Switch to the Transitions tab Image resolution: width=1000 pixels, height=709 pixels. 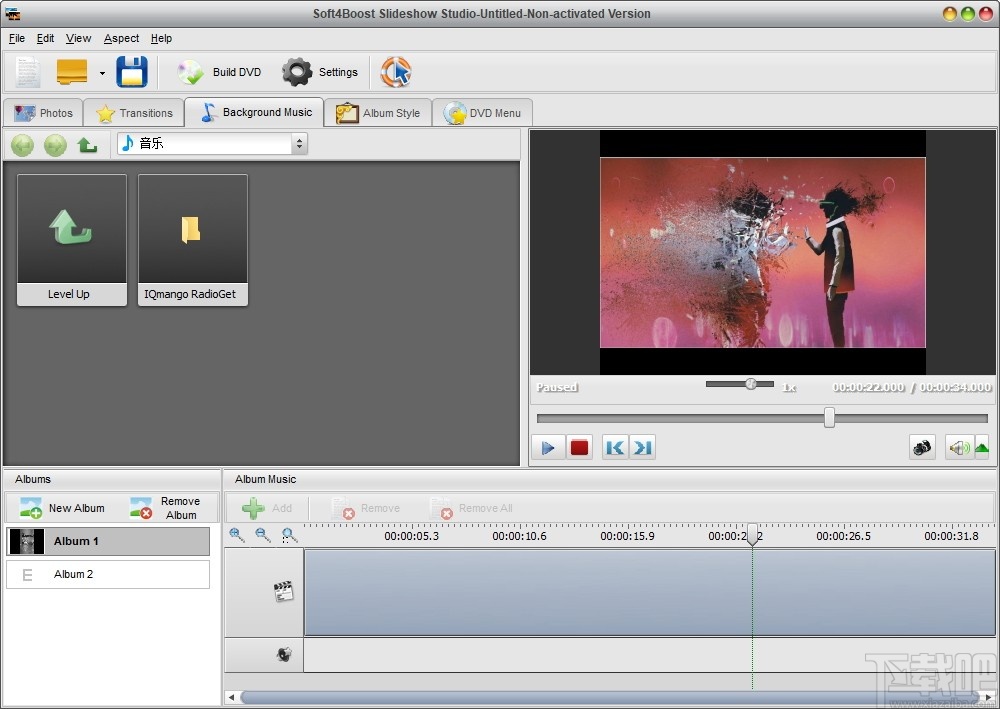point(133,113)
